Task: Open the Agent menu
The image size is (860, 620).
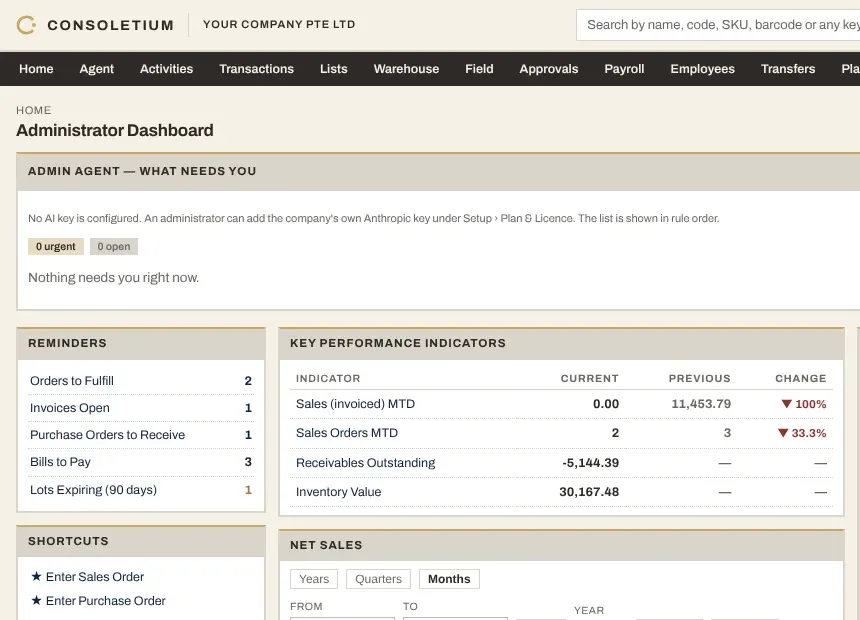Action: (97, 69)
